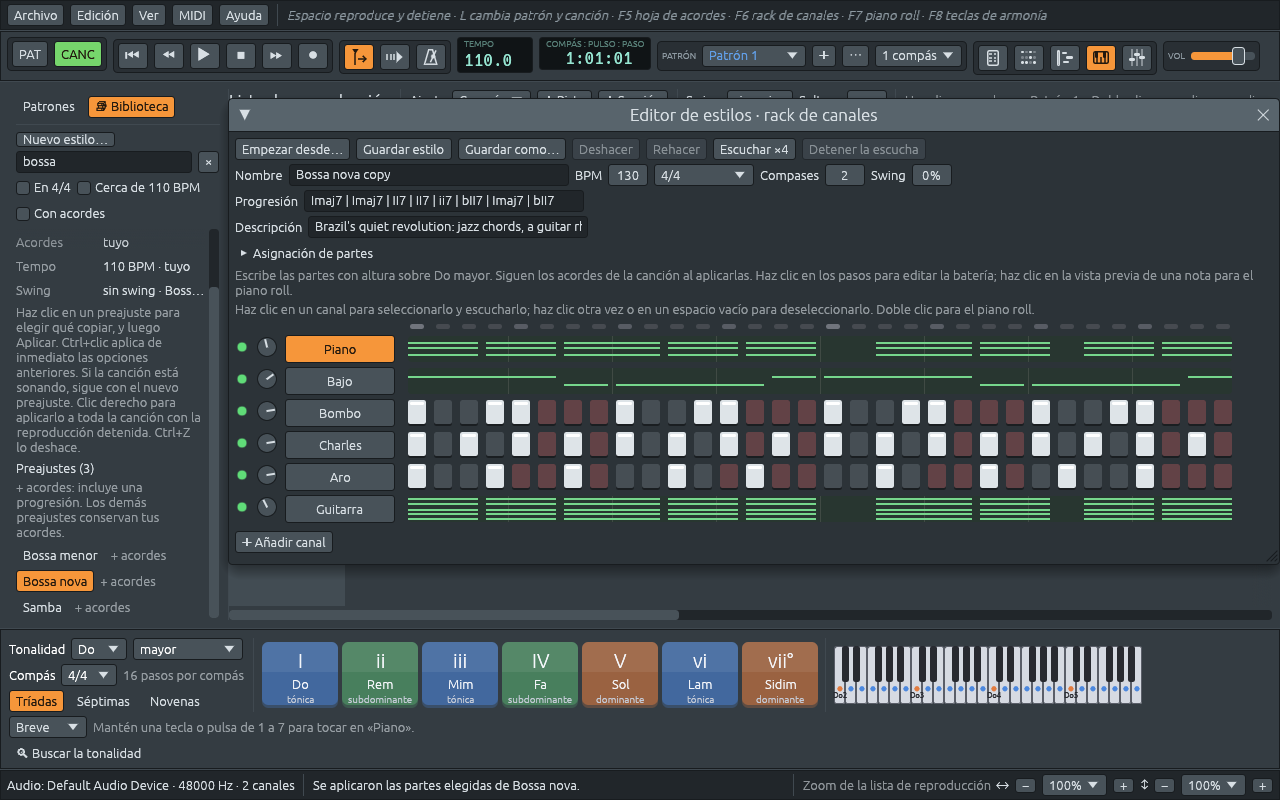This screenshot has width=1280, height=800.
Task: Open the Patrón 1 pattern dropdown
Action: (x=753, y=56)
